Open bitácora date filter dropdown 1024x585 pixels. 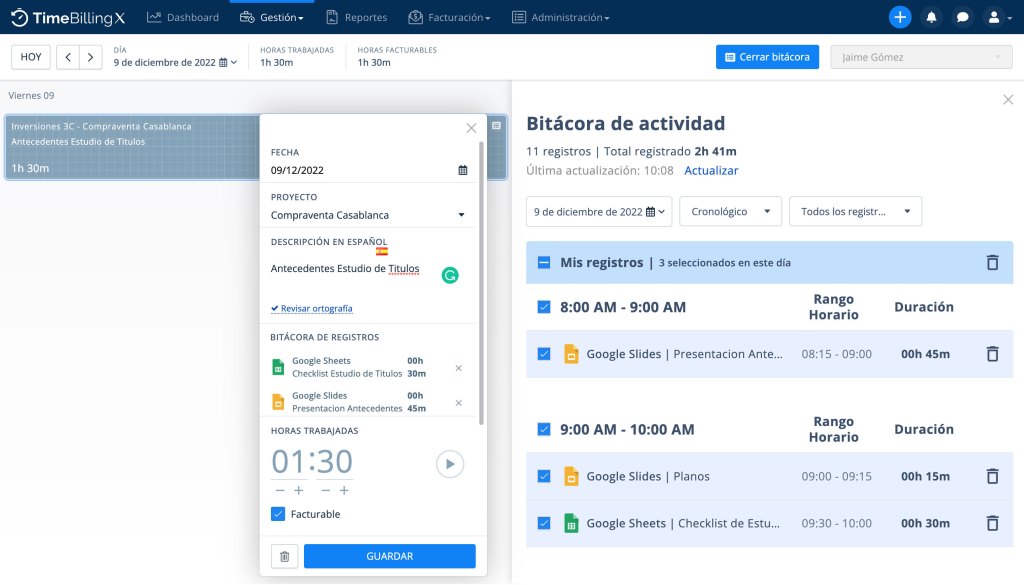click(599, 212)
